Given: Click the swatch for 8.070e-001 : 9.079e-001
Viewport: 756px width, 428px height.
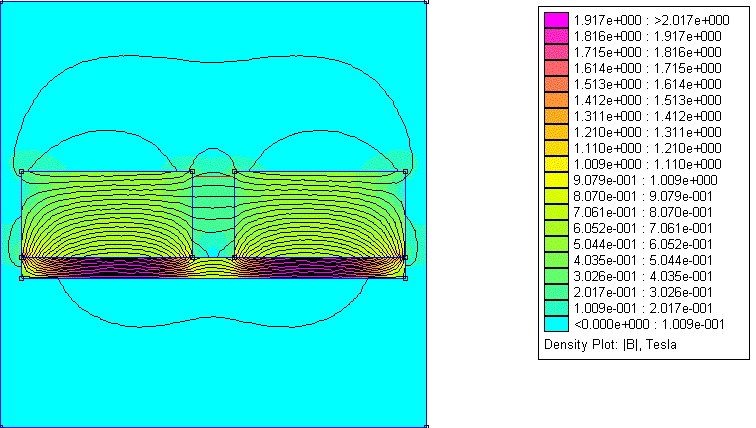Looking at the screenshot, I should pyautogui.click(x=556, y=196).
